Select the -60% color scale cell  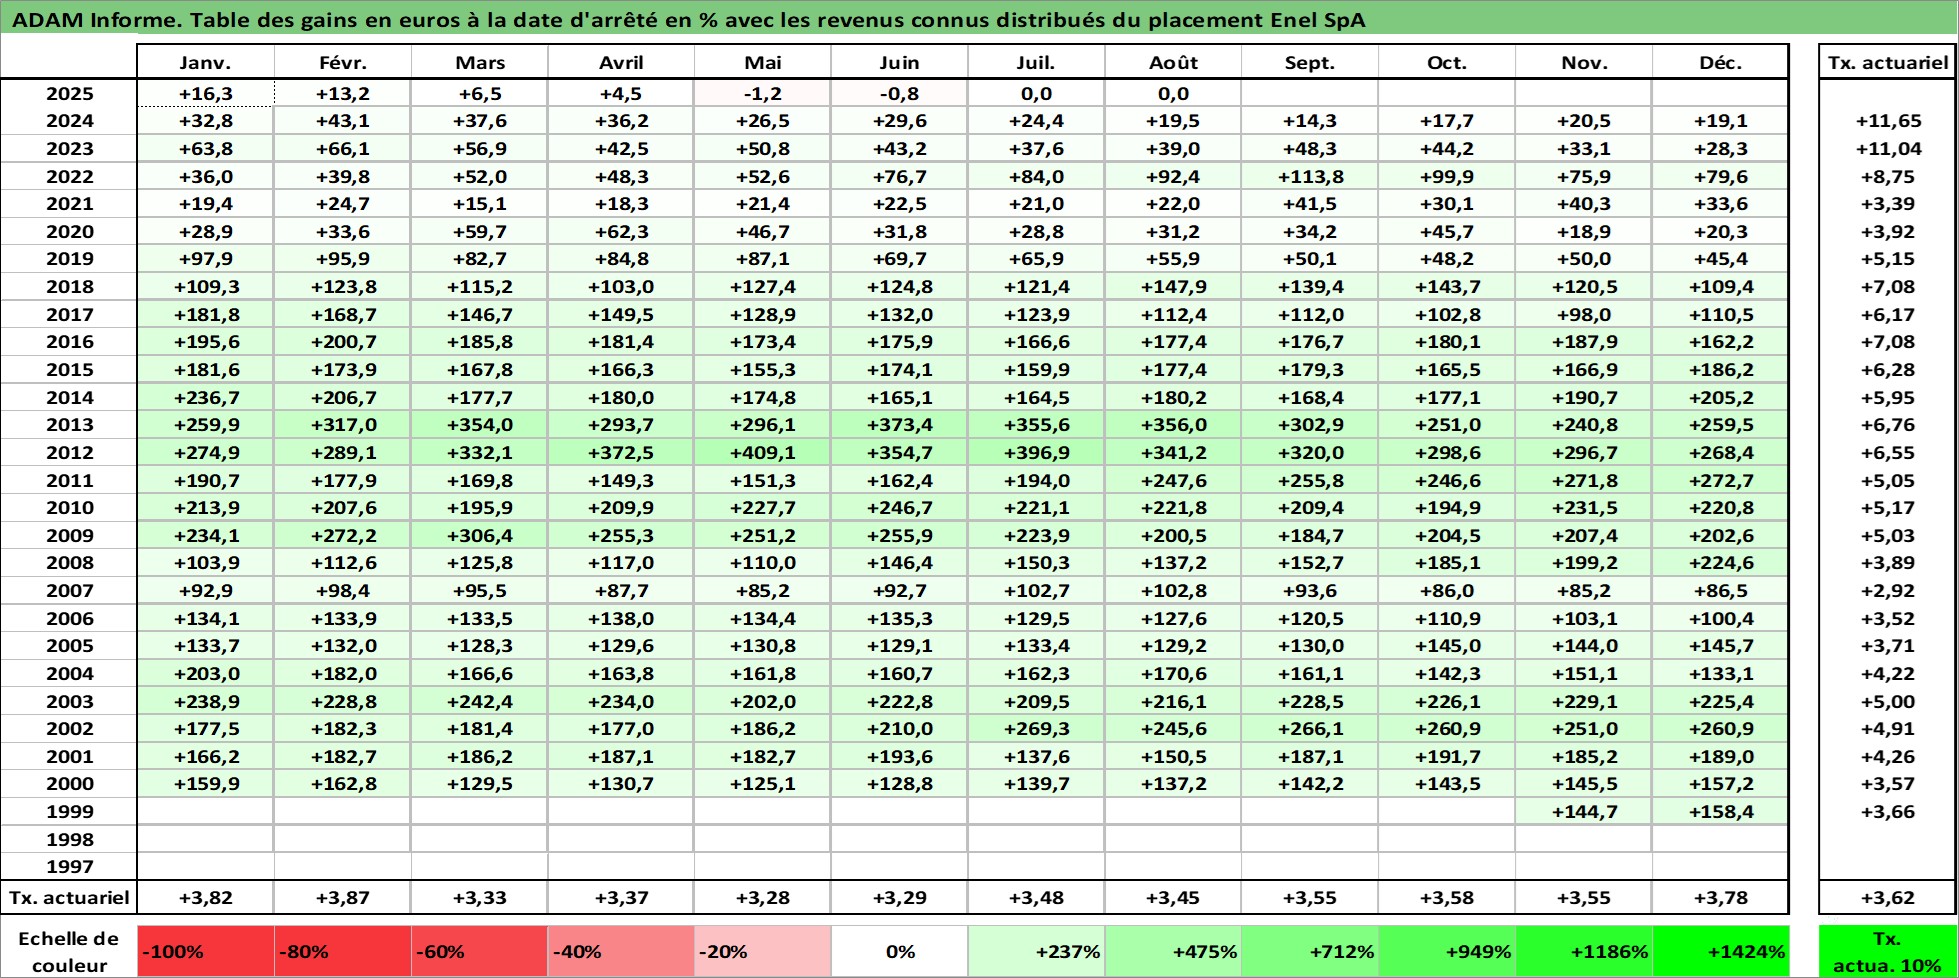479,952
